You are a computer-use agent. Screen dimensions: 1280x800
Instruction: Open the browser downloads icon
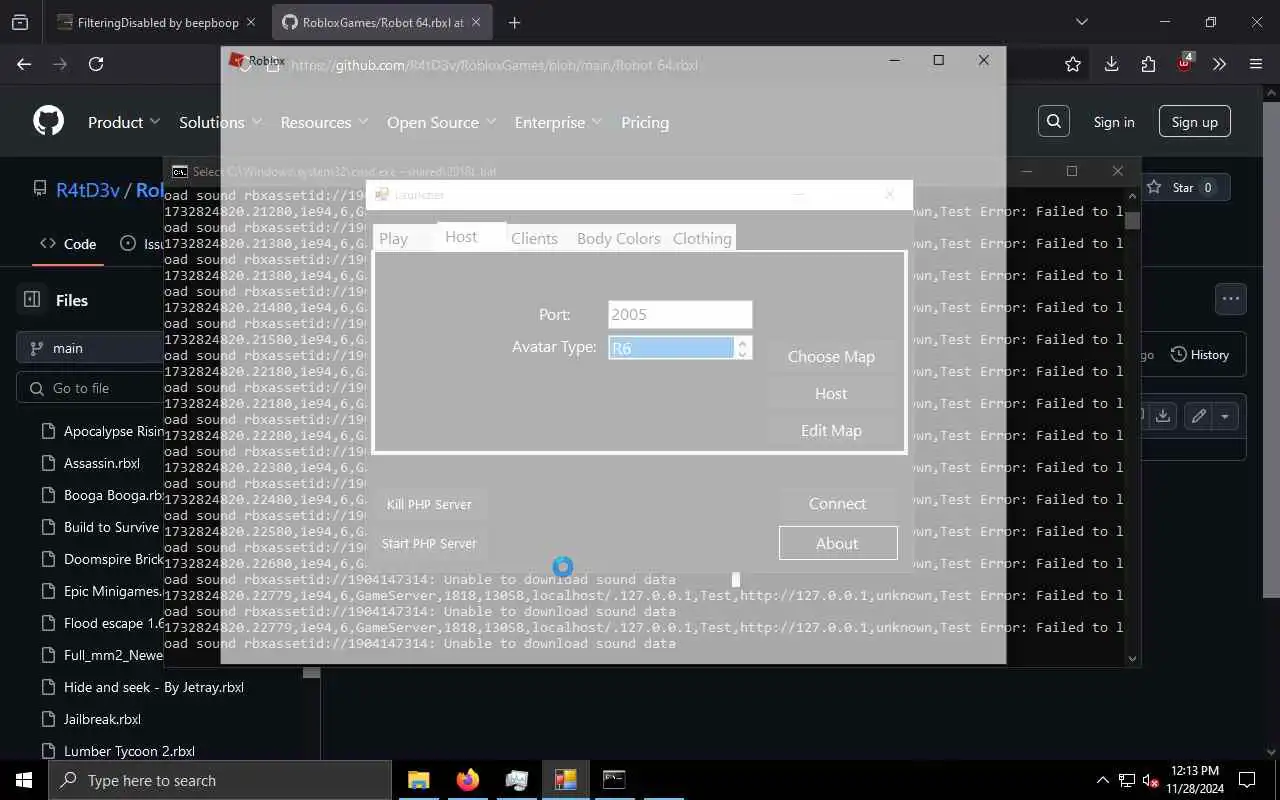(1111, 64)
